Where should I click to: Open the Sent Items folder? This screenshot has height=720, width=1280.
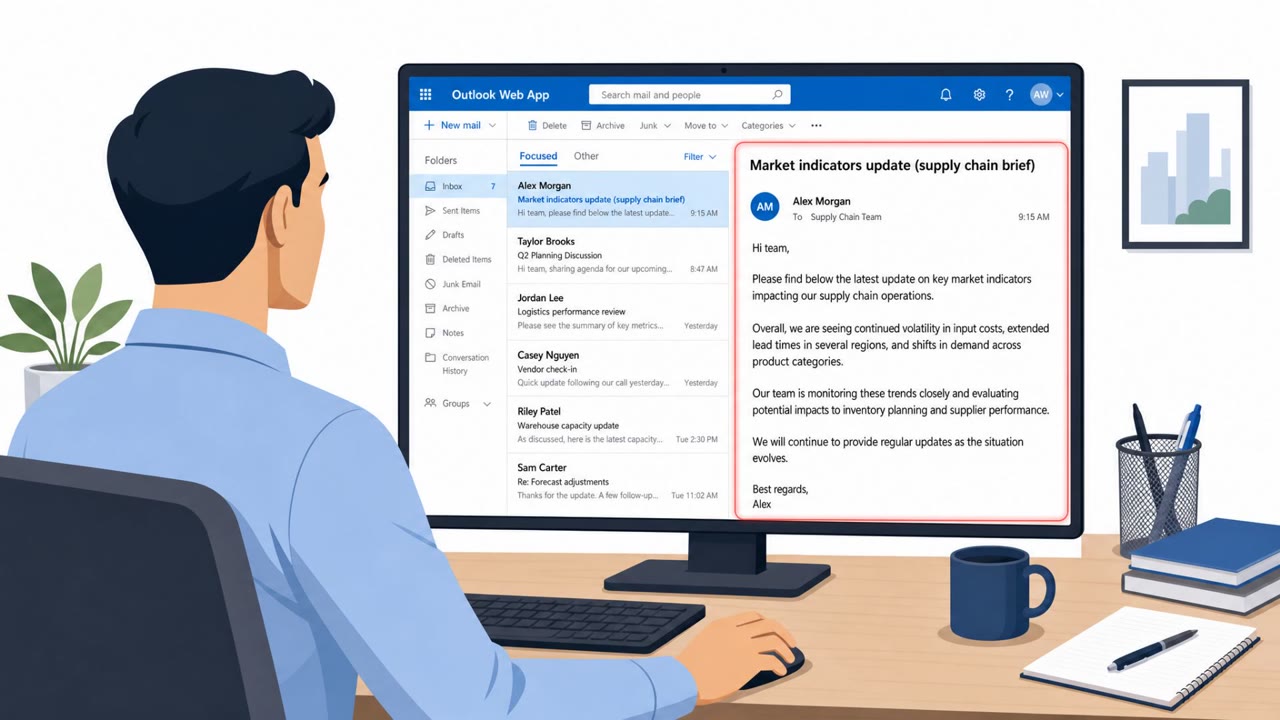tap(460, 211)
